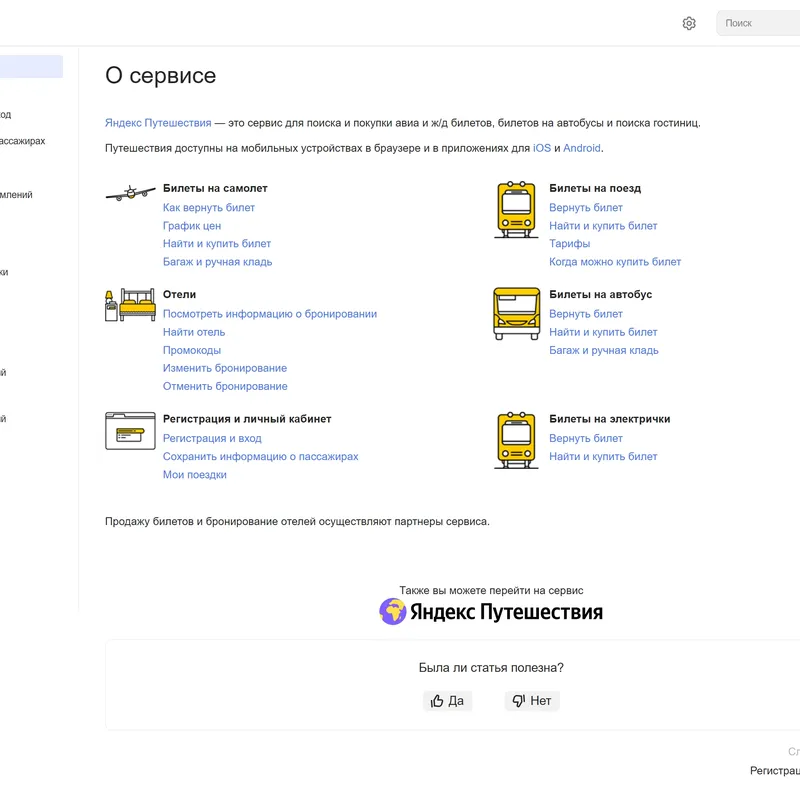The image size is (800, 800).
Task: Open the "Тарифы" train link
Action: click(569, 244)
